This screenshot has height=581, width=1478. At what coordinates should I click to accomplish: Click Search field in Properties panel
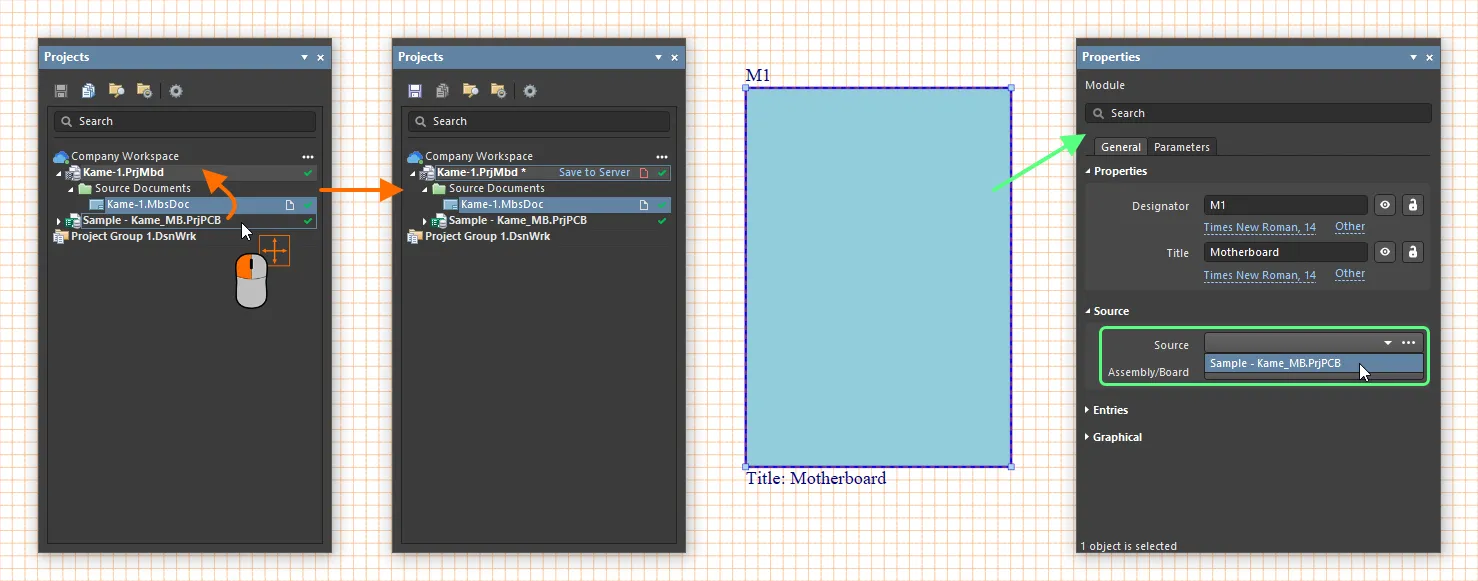tap(1258, 113)
